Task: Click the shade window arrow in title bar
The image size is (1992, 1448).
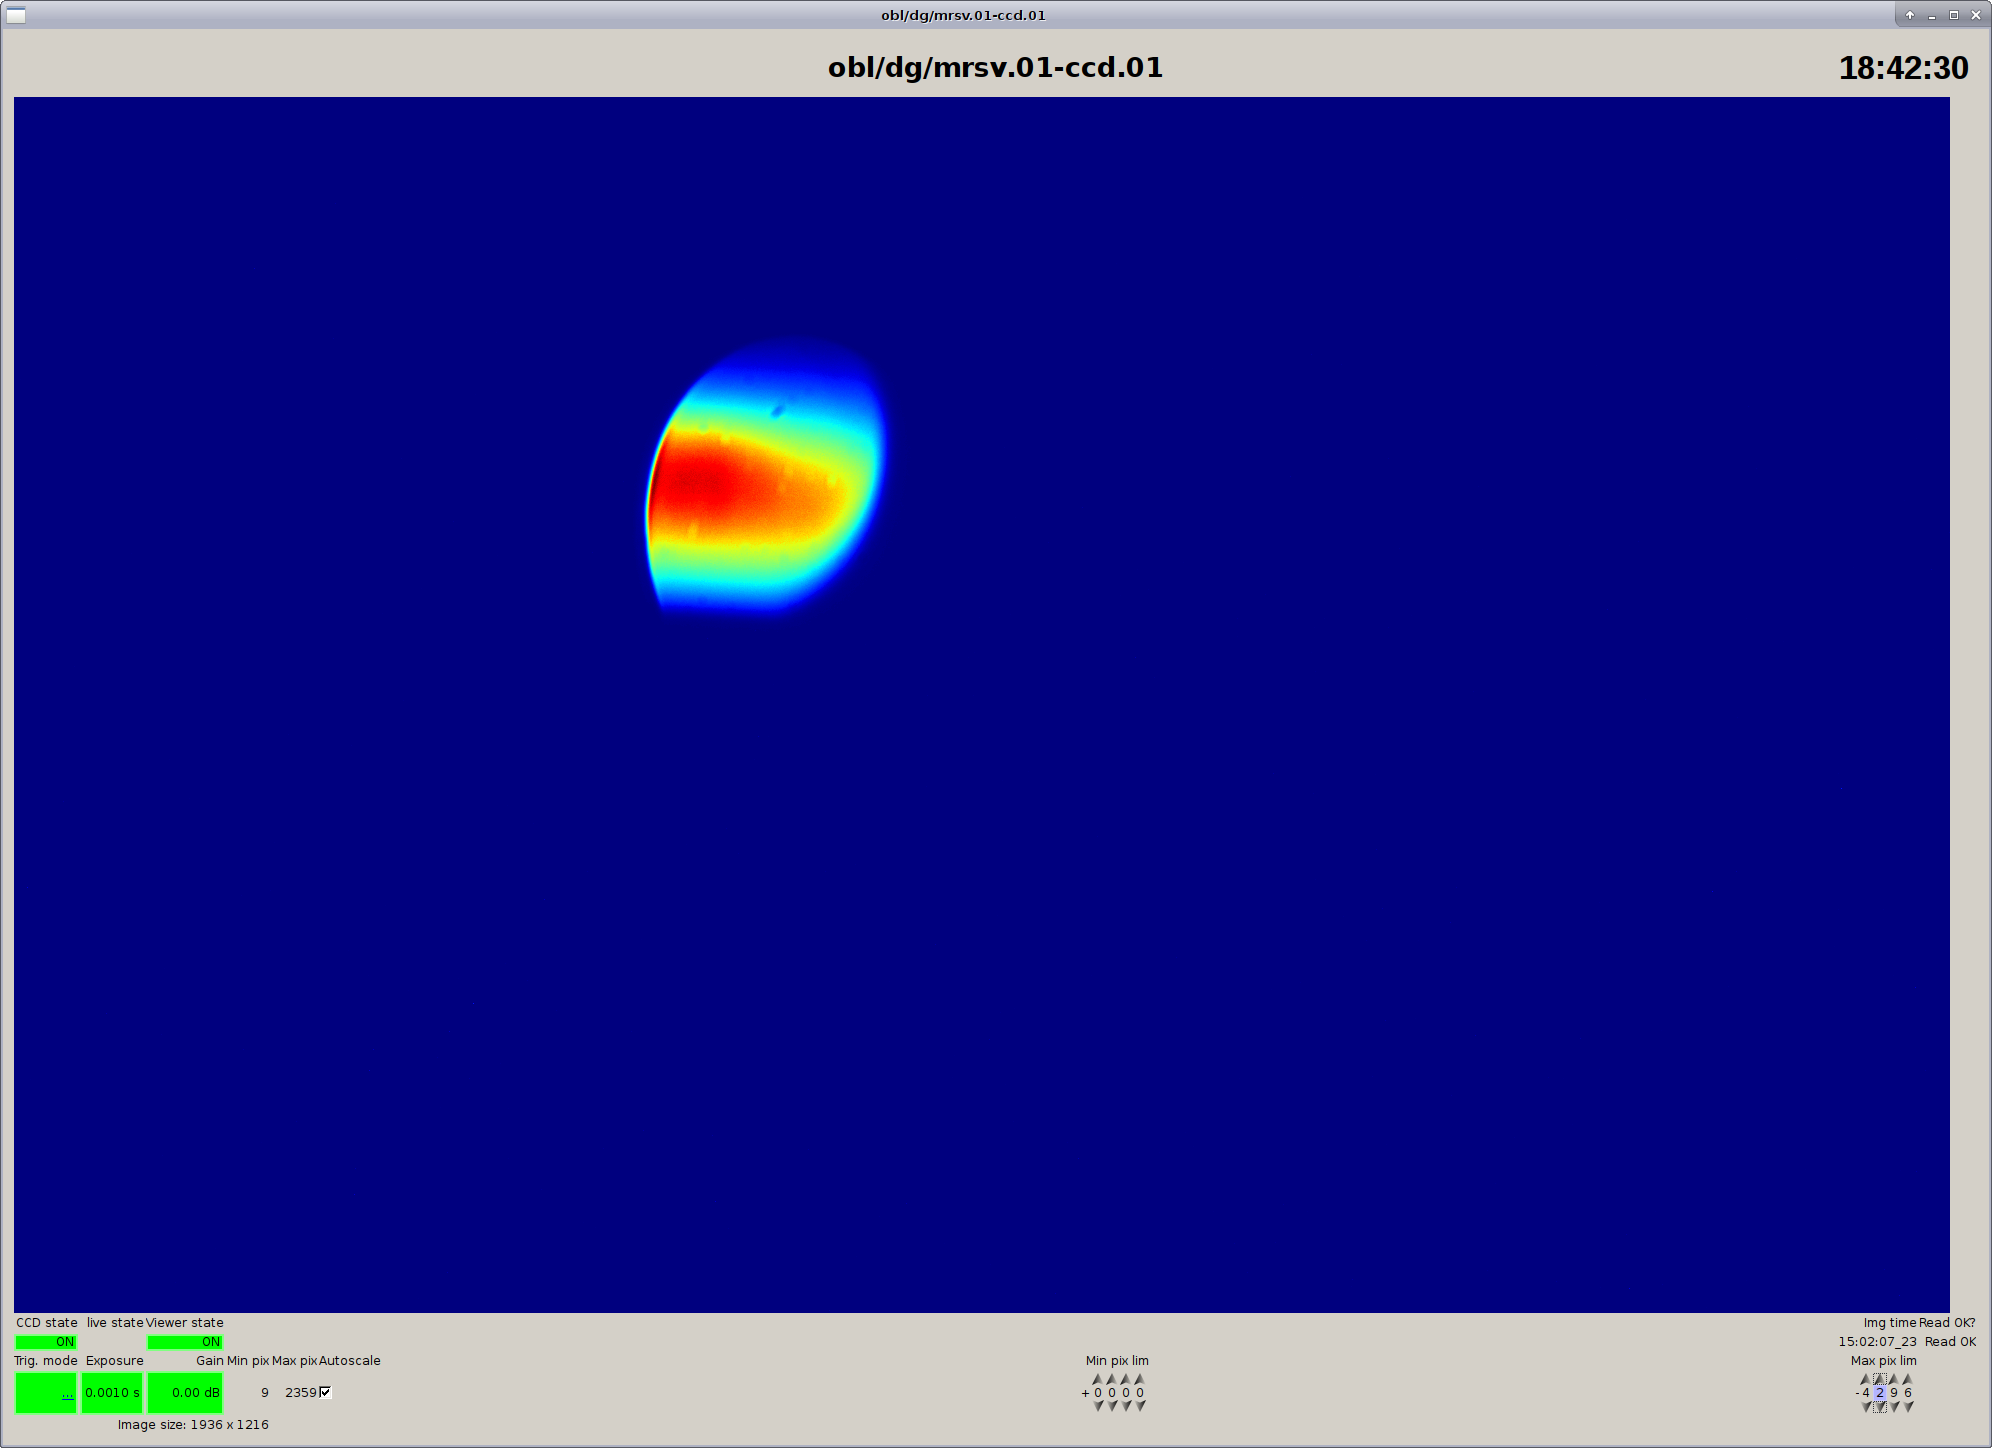Action: (x=1910, y=15)
